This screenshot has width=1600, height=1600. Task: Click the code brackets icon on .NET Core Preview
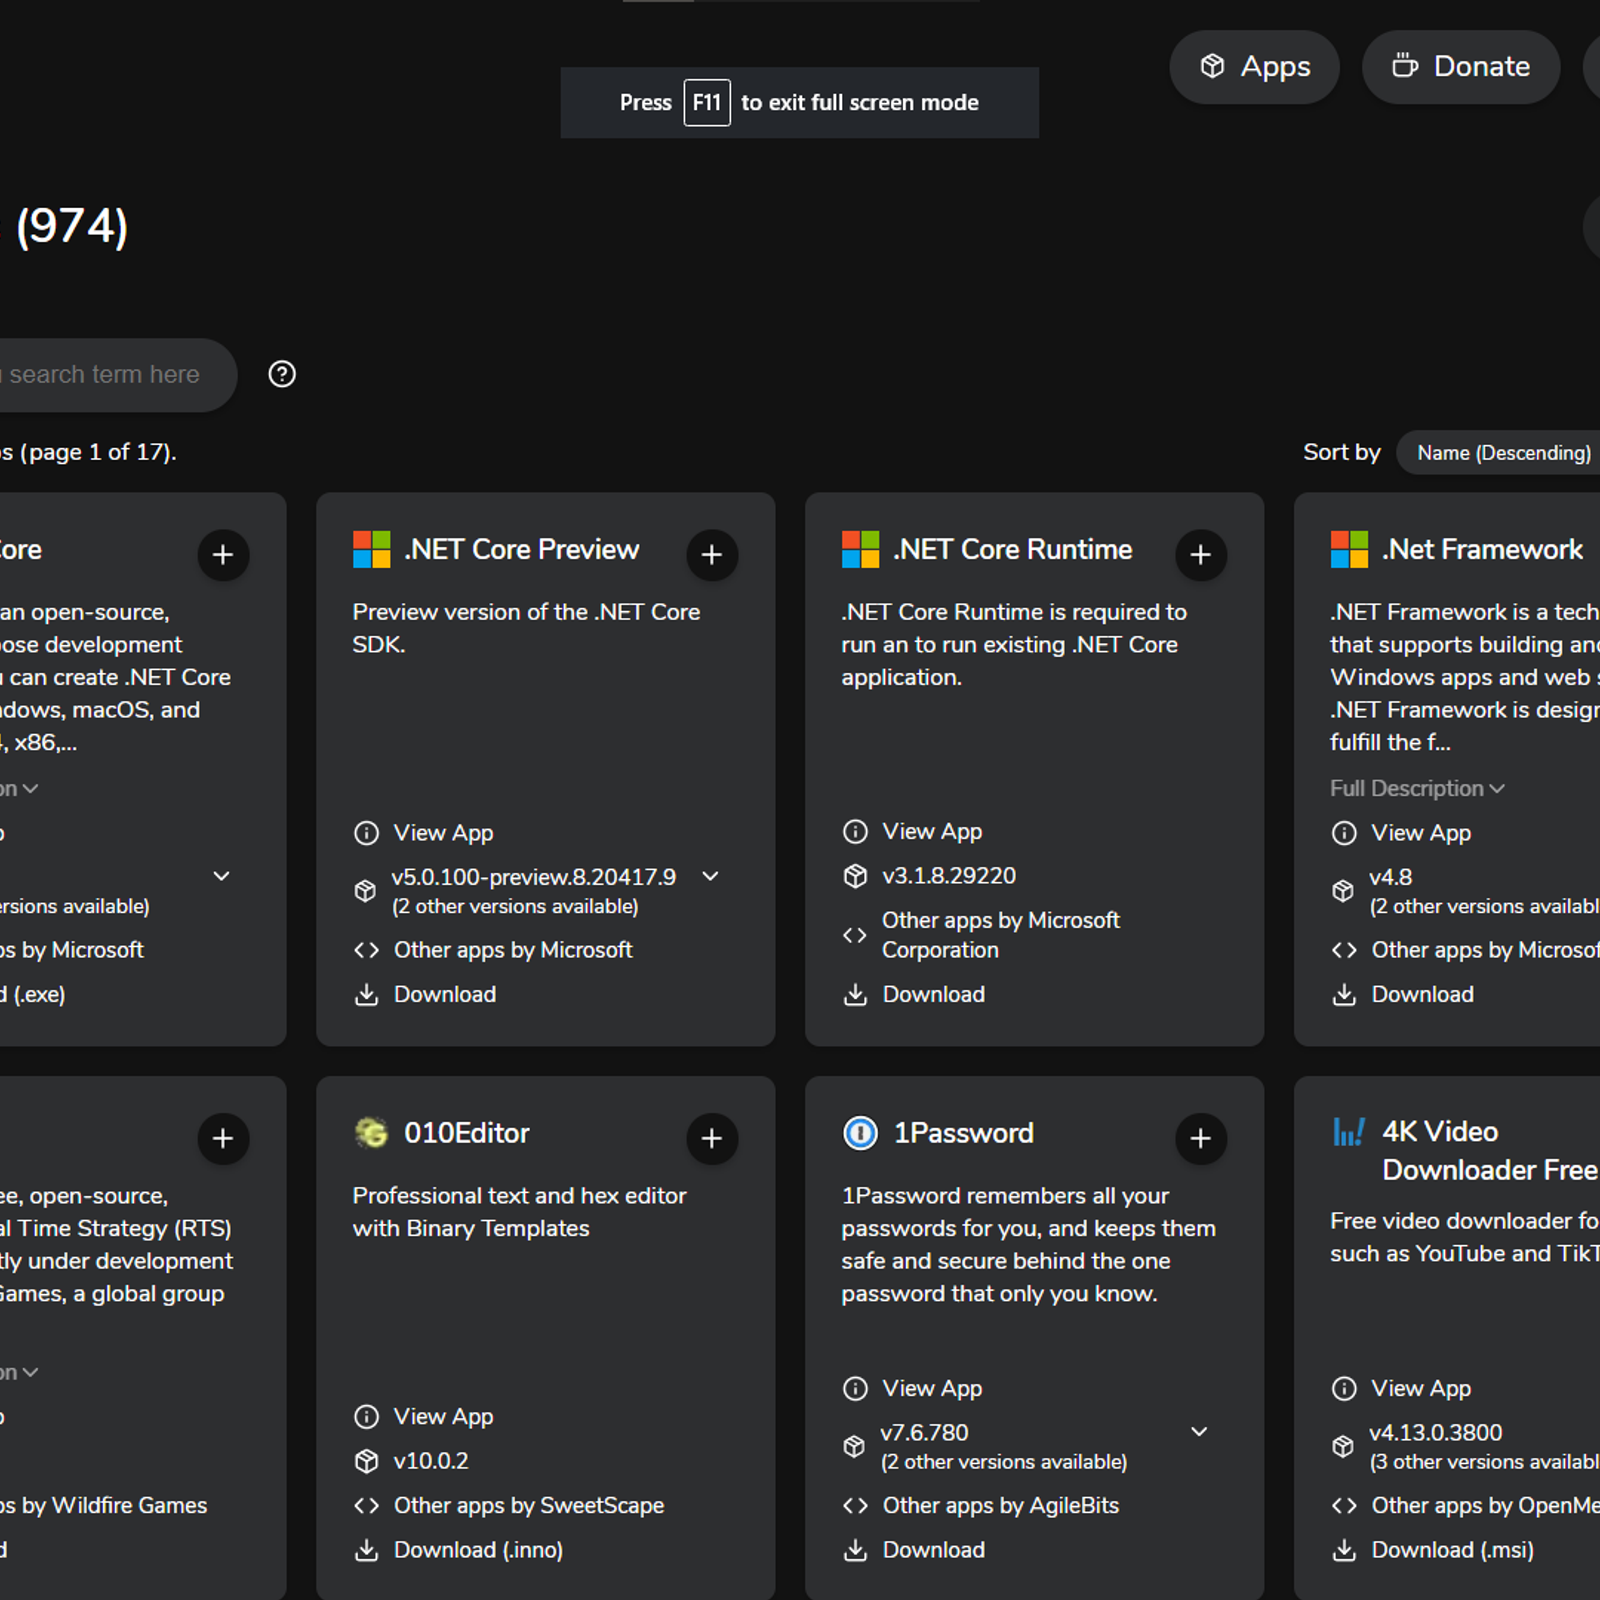pos(366,950)
